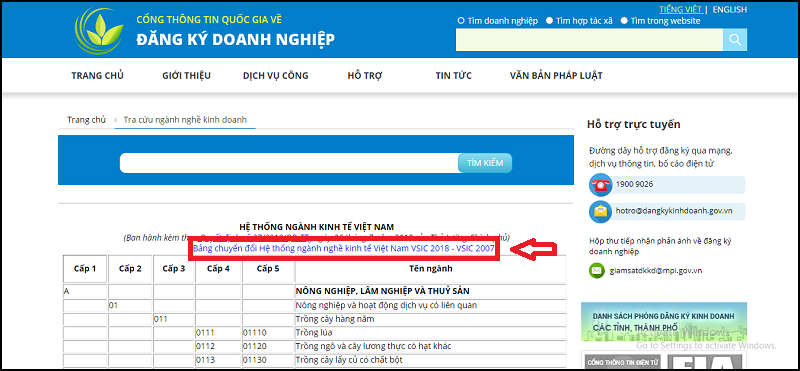Focus the header enterprise search field
Screen dimensions: 800x371
[589, 40]
